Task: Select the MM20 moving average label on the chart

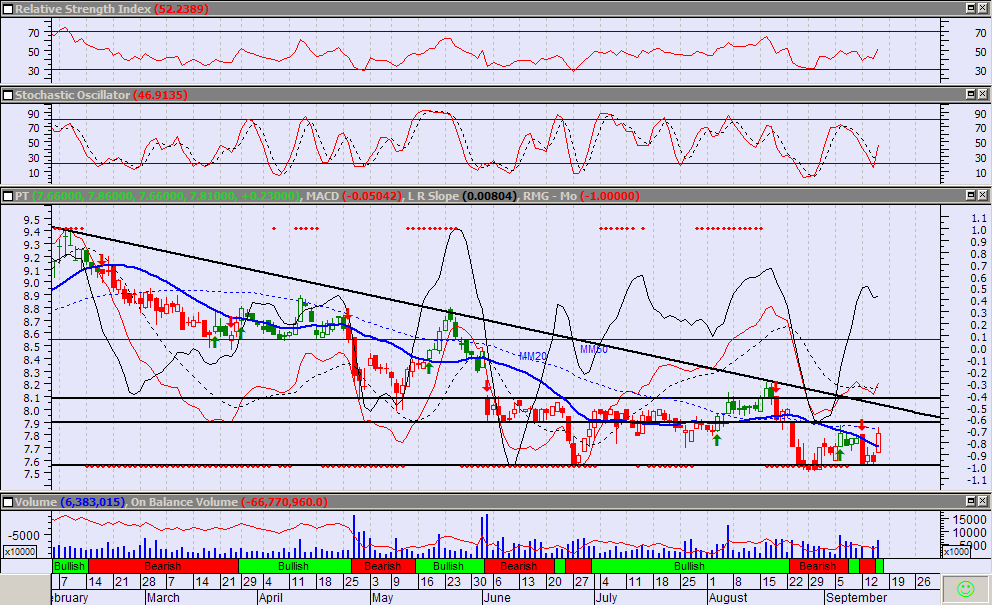Action: click(533, 357)
